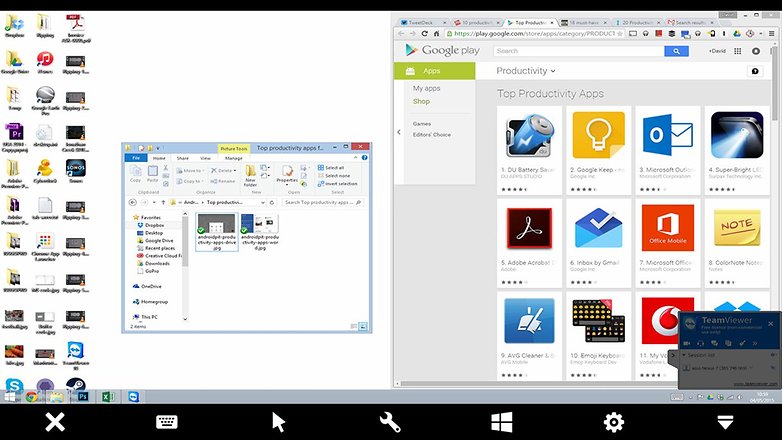This screenshot has height=440, width=782.
Task: Open My apps link
Action: (426, 88)
